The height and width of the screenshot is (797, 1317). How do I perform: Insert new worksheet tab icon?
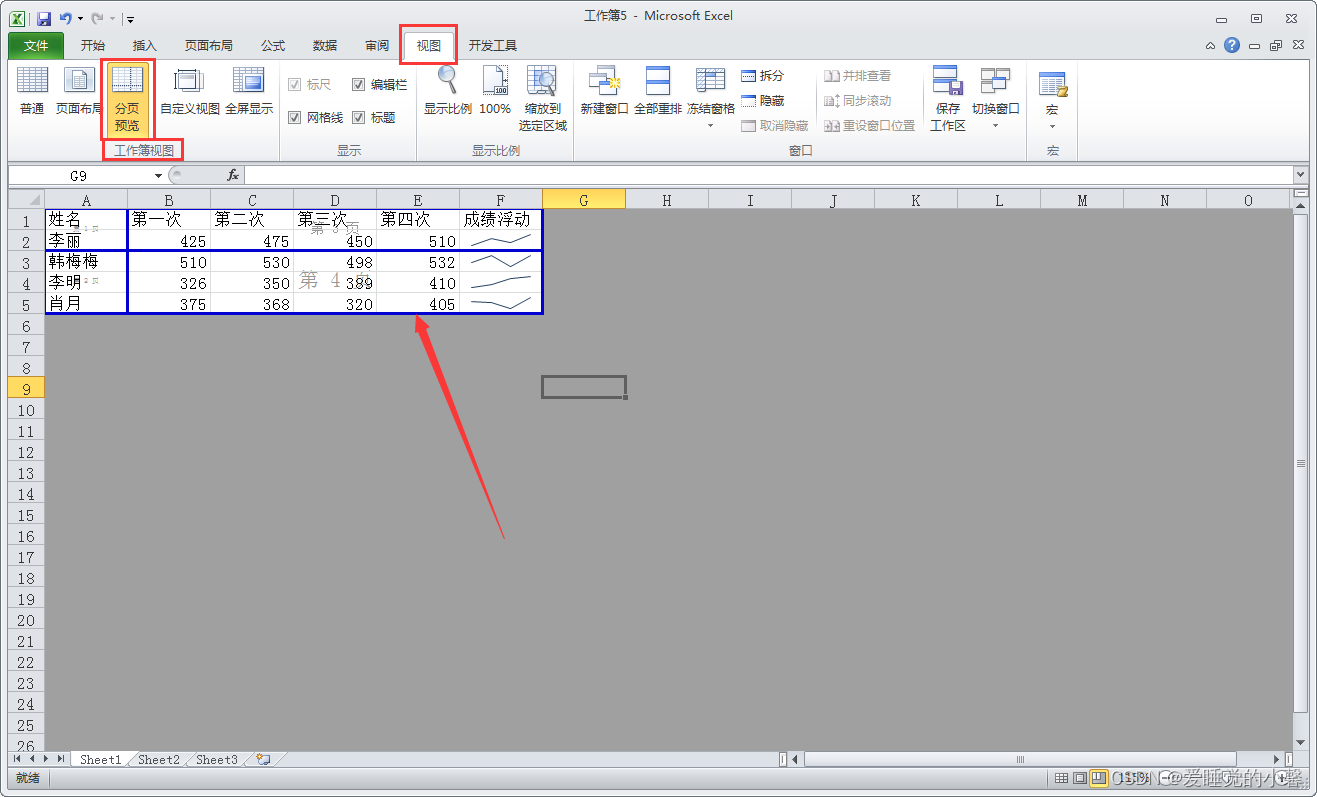(x=263, y=759)
